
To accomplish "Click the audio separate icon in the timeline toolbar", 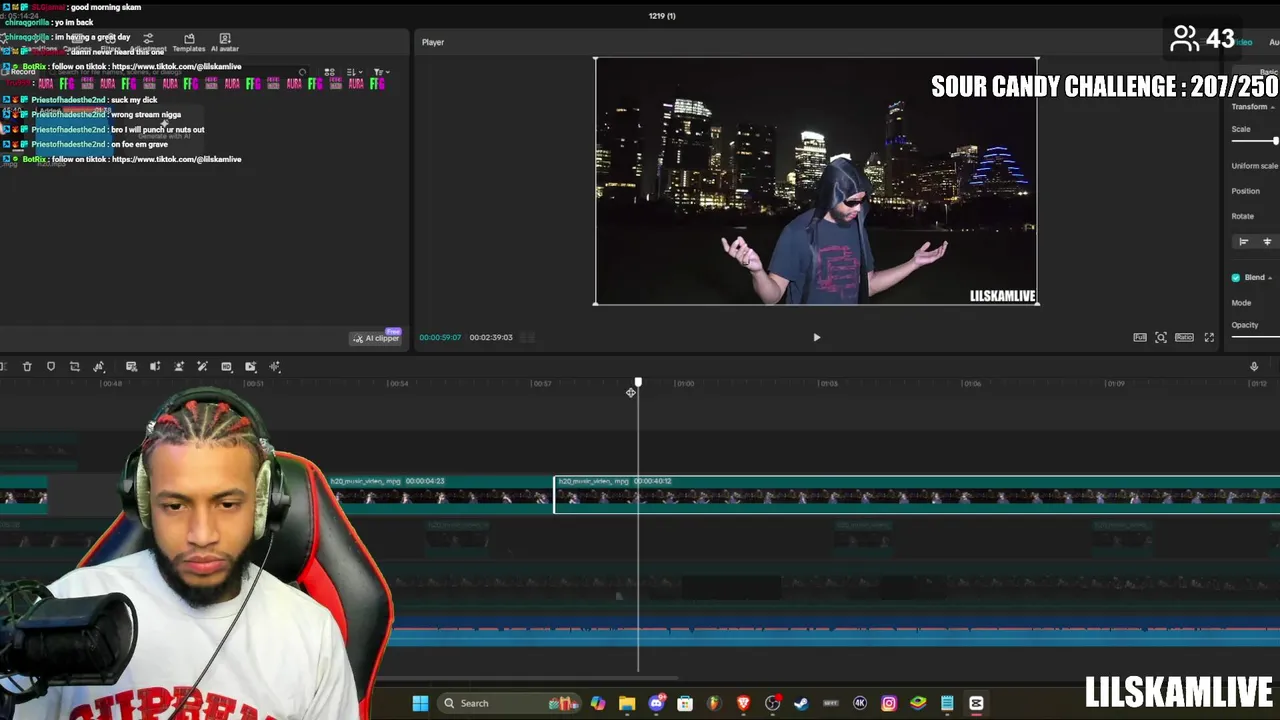I will coord(155,367).
